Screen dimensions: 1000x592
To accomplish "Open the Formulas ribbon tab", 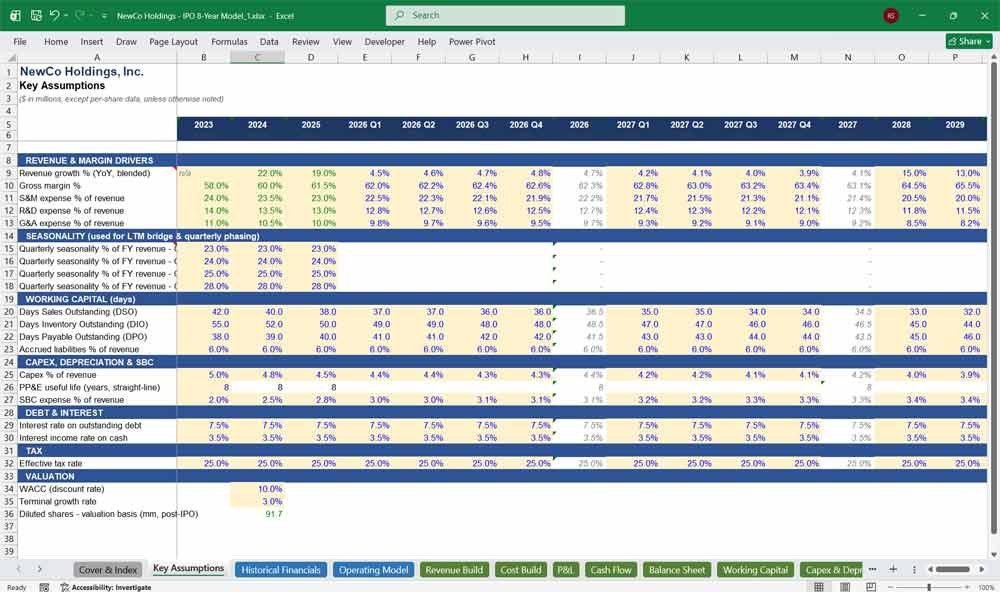I will click(229, 41).
